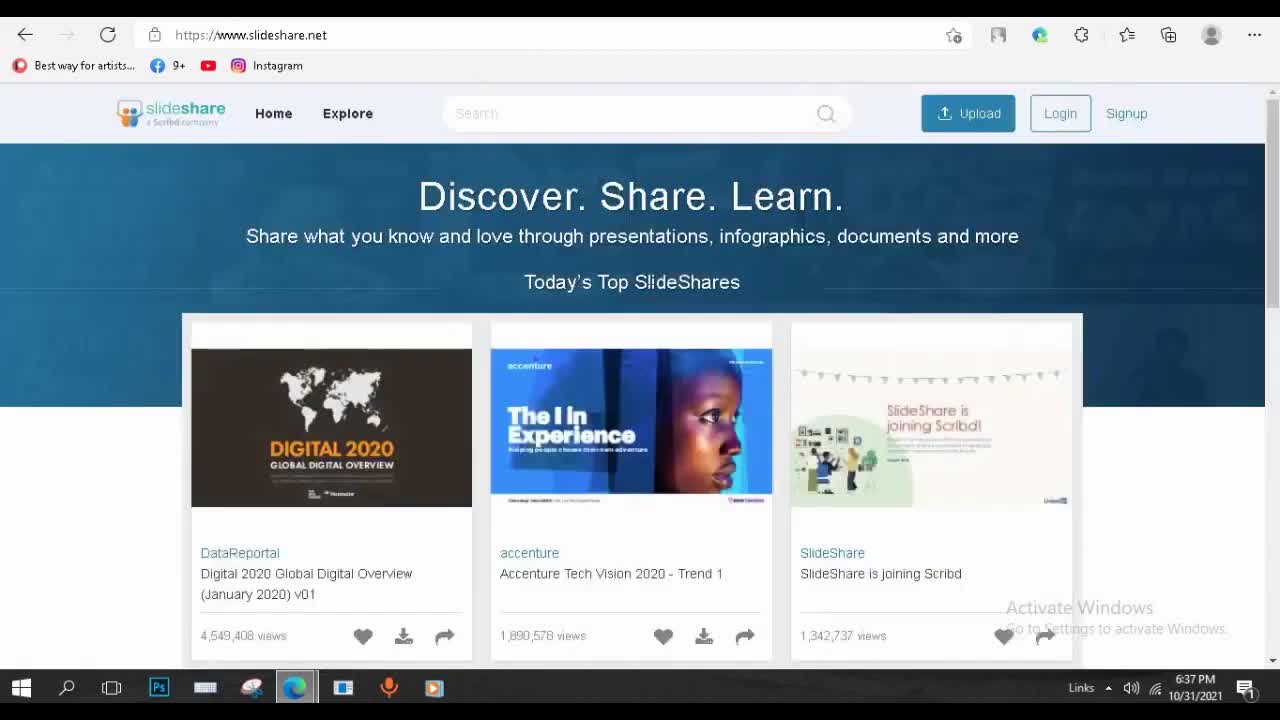Open Facebook bookmark

point(167,65)
